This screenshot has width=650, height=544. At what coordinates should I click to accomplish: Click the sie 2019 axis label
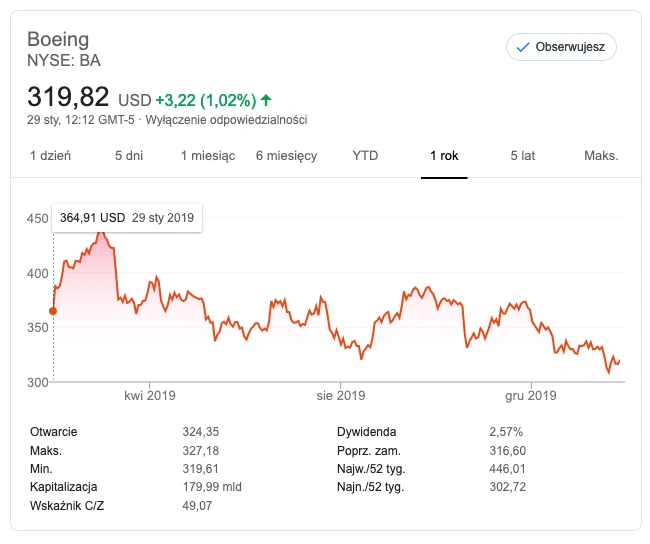click(x=341, y=396)
